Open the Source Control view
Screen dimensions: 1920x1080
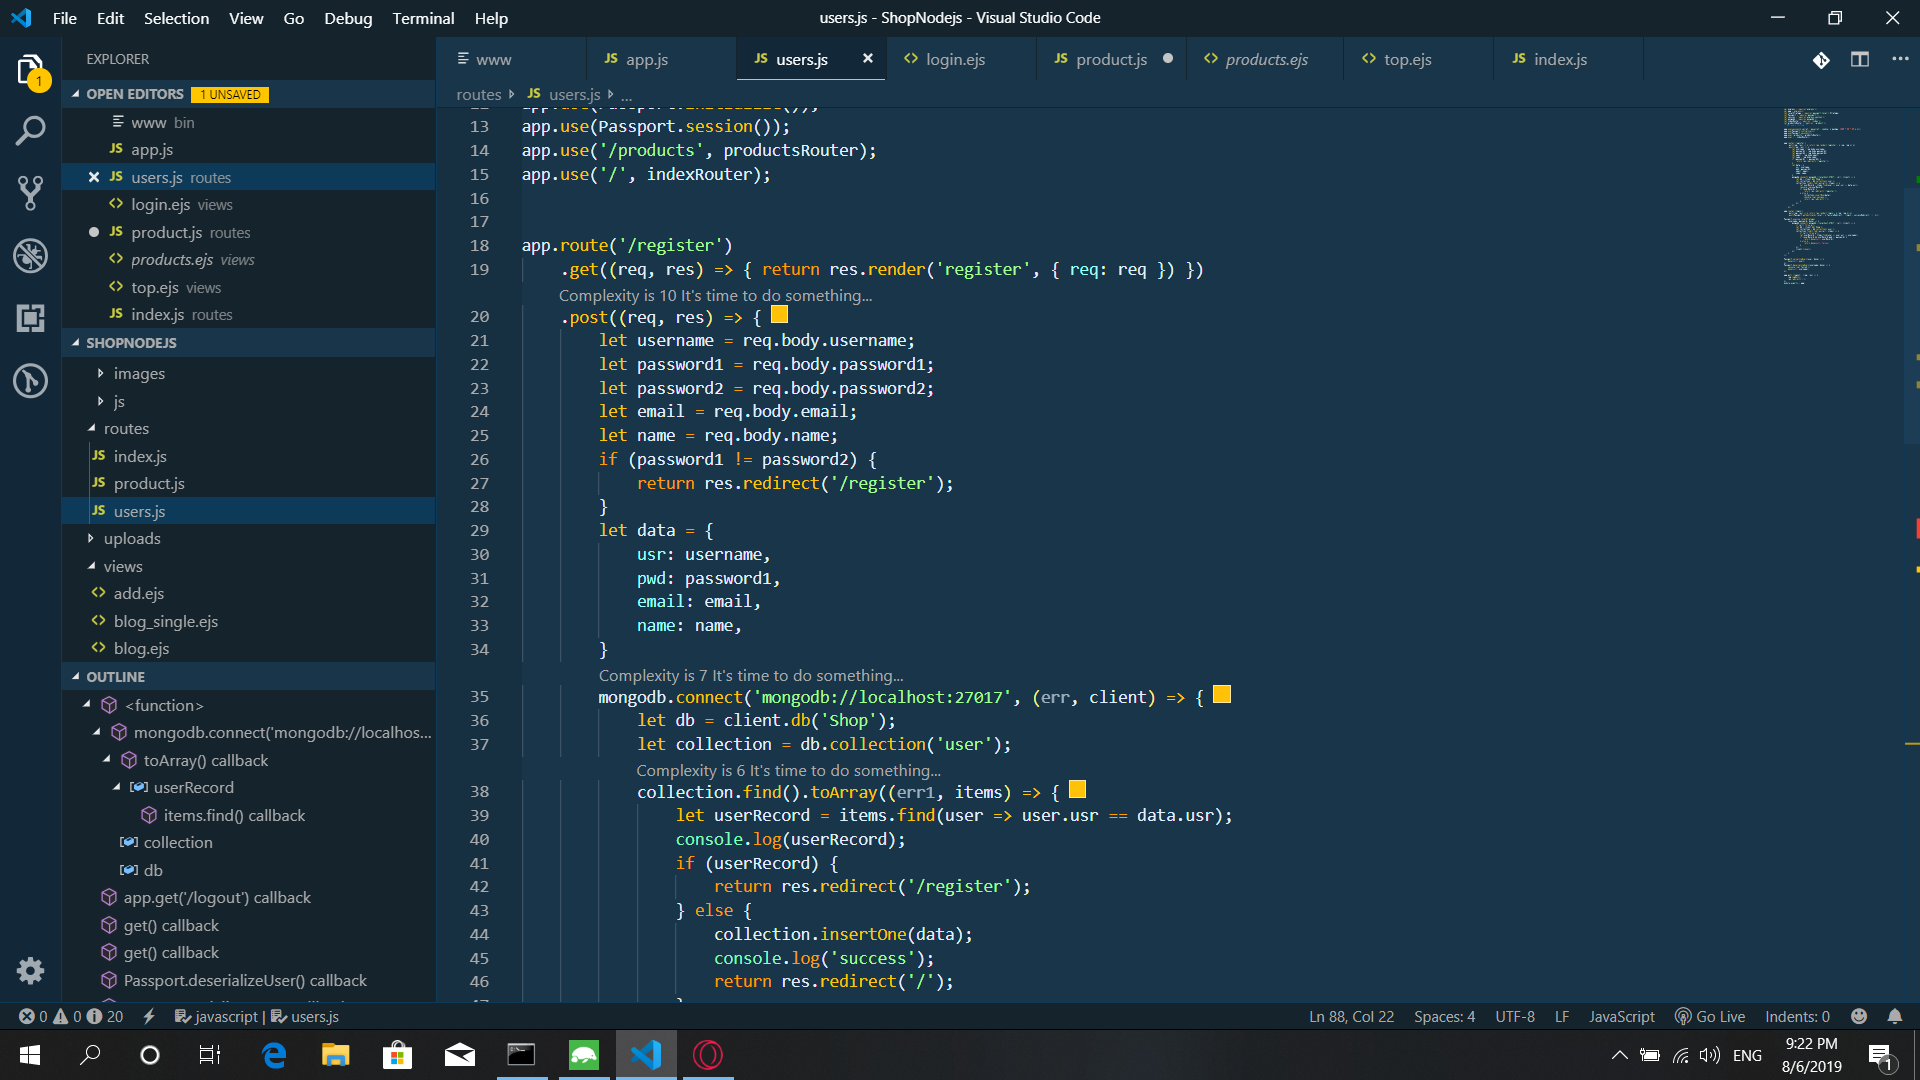30,193
